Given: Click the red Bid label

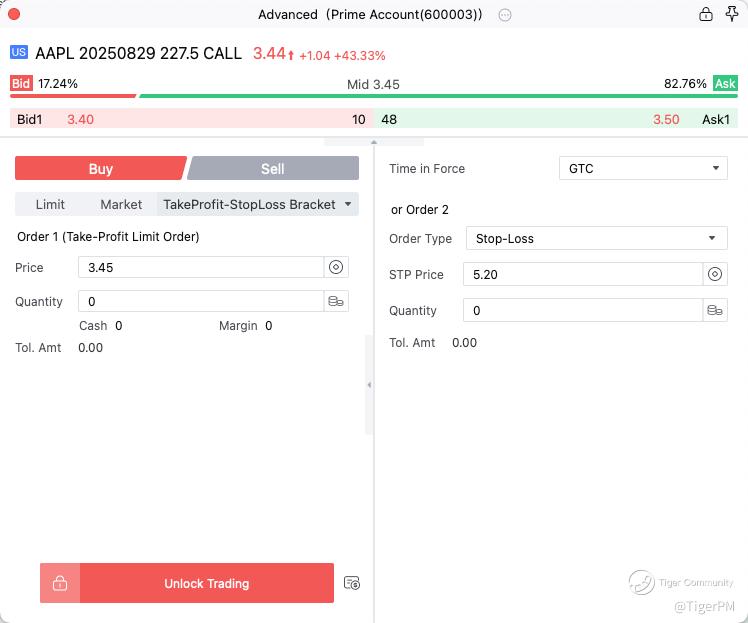Looking at the screenshot, I should point(21,83).
